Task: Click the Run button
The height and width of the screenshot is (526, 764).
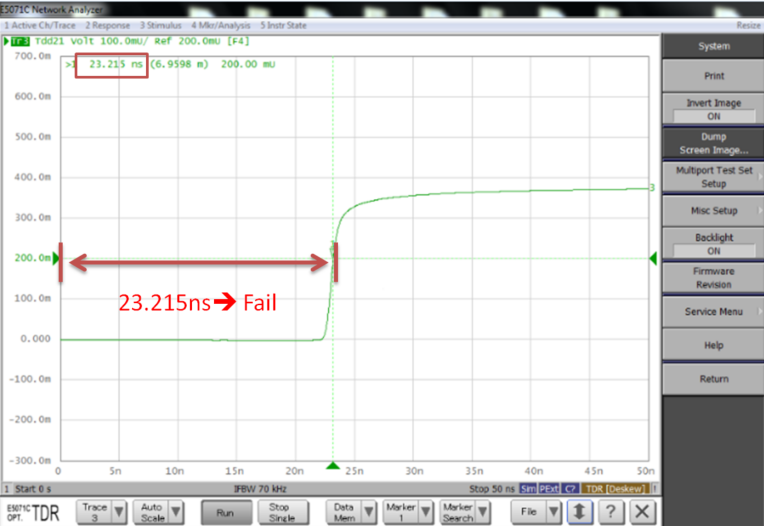Action: click(226, 512)
